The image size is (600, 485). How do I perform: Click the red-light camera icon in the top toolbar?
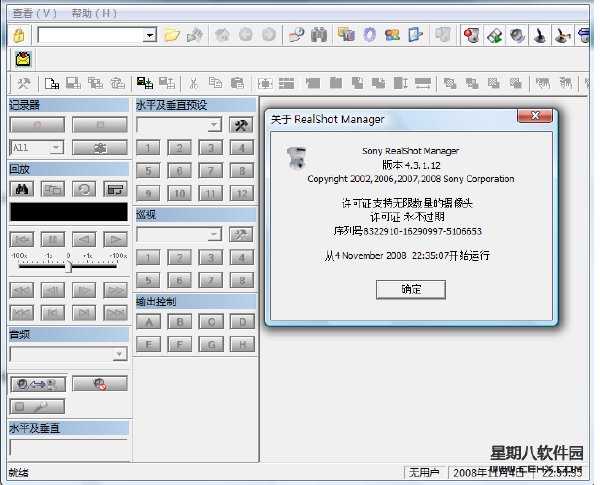point(471,36)
